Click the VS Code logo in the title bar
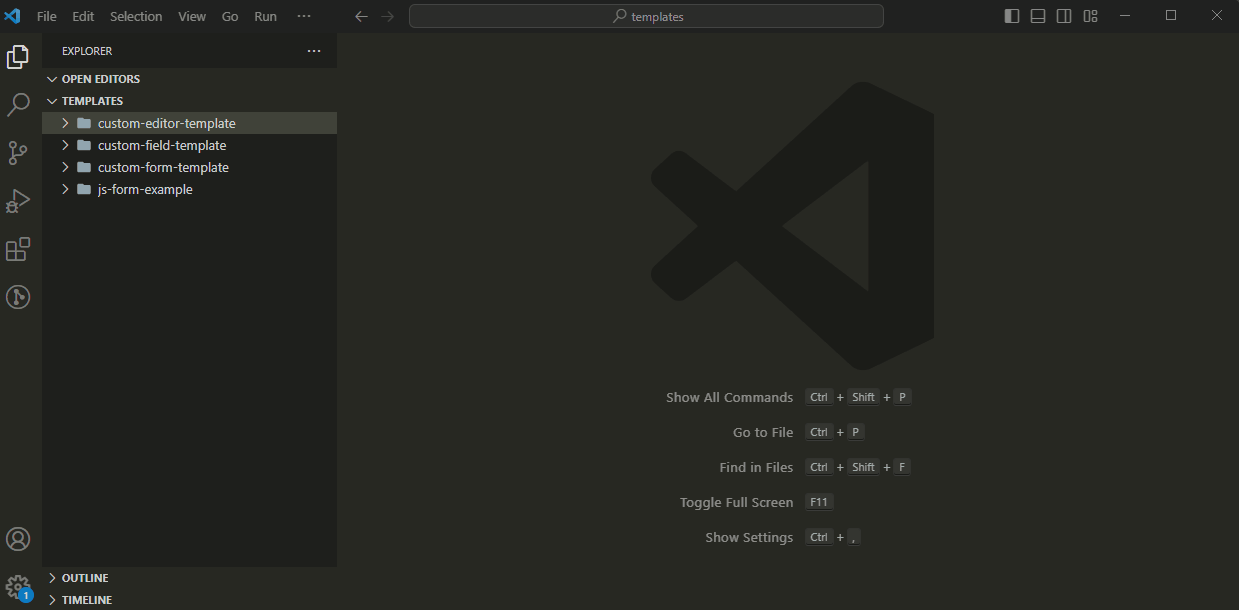Viewport: 1239px width, 610px height. coord(13,15)
